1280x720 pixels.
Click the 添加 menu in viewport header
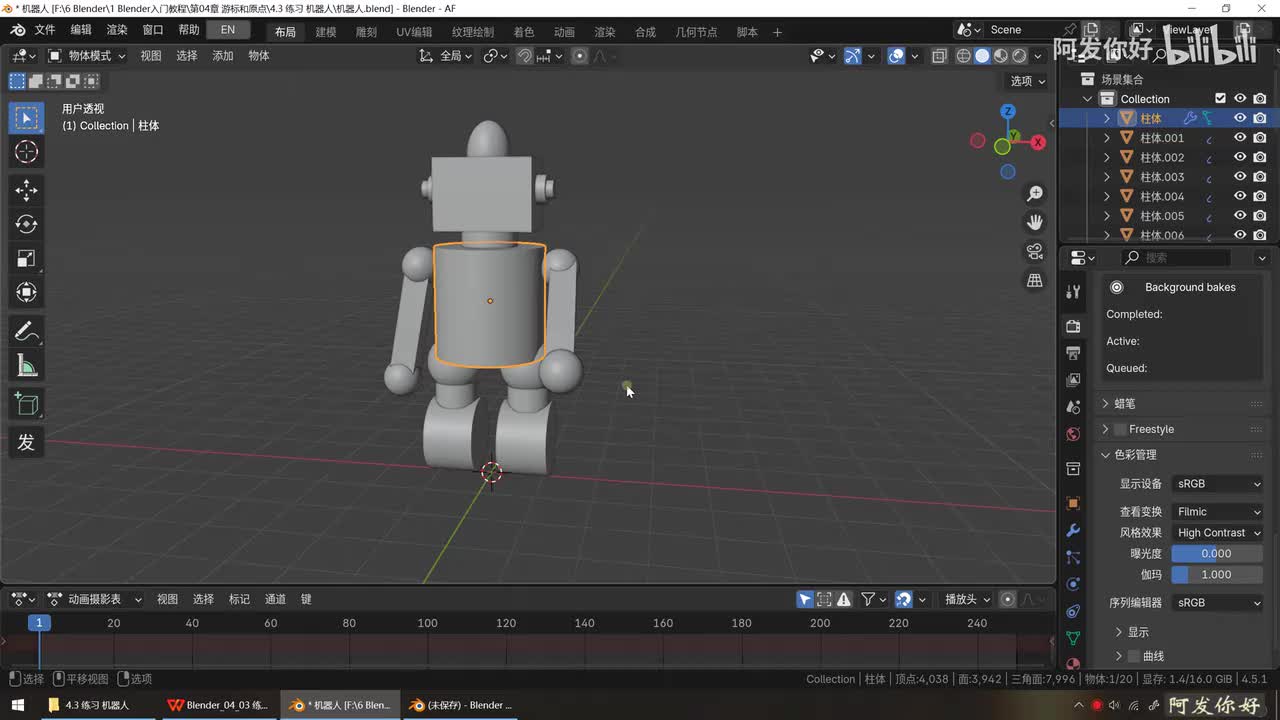223,56
